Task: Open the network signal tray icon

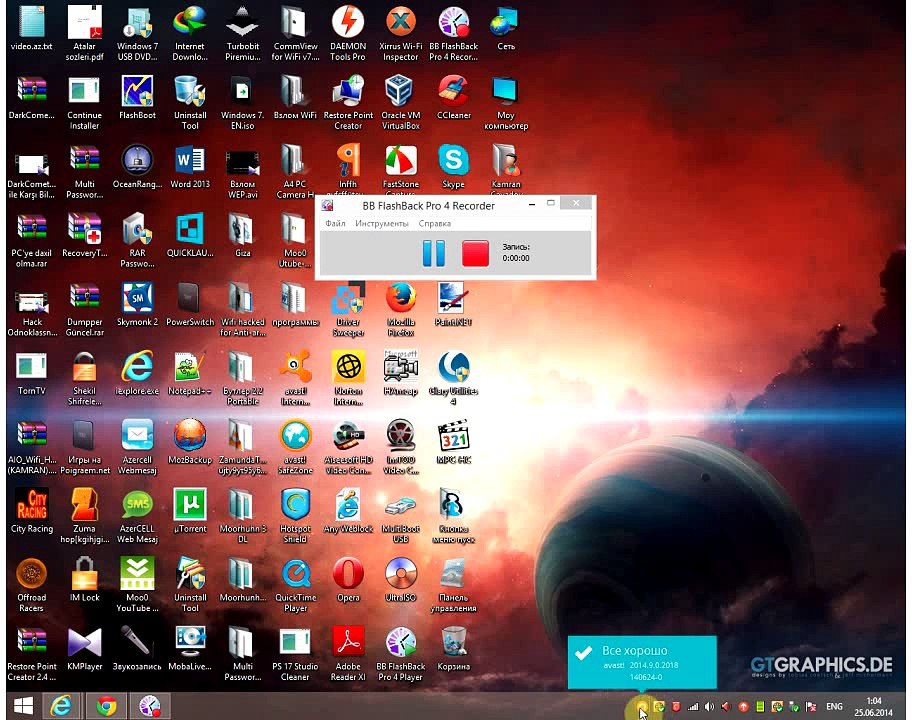Action: pos(692,707)
